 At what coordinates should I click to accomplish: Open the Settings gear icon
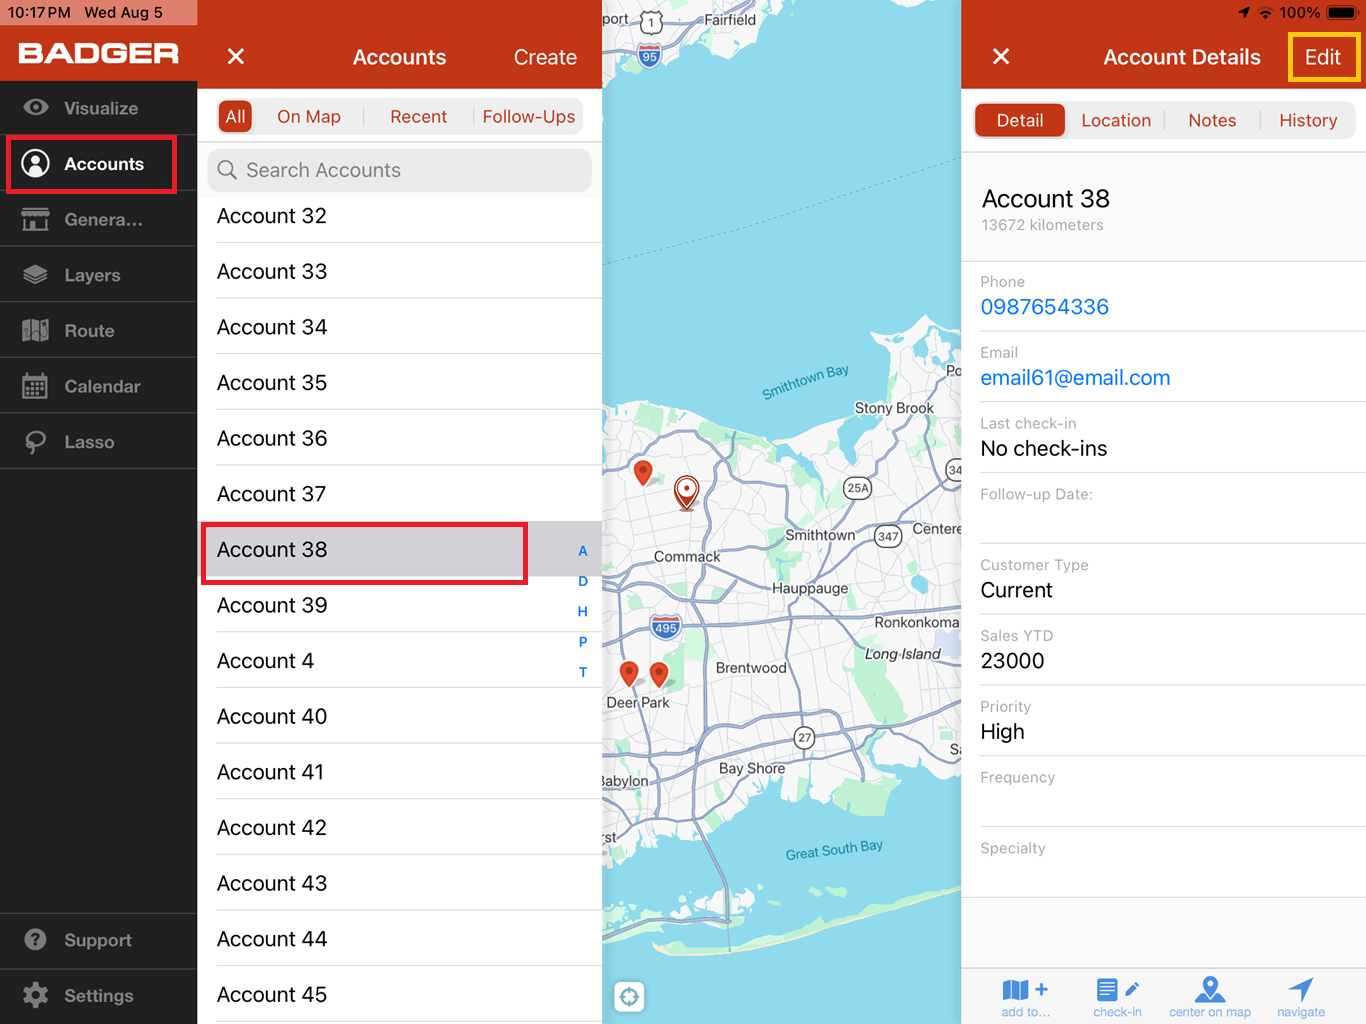[x=36, y=995]
